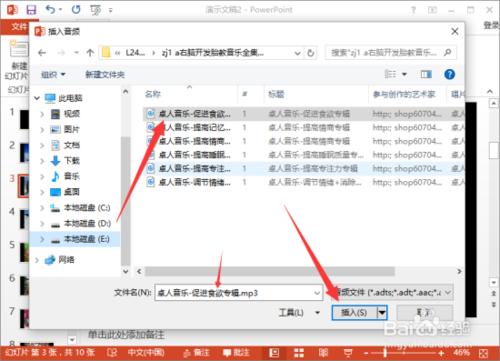
Task: Fit slide to window icon in status bar
Action: (x=484, y=353)
